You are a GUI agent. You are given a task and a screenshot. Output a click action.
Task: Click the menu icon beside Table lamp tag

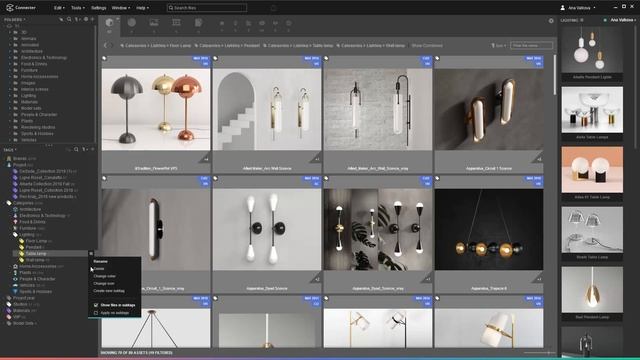click(x=91, y=253)
